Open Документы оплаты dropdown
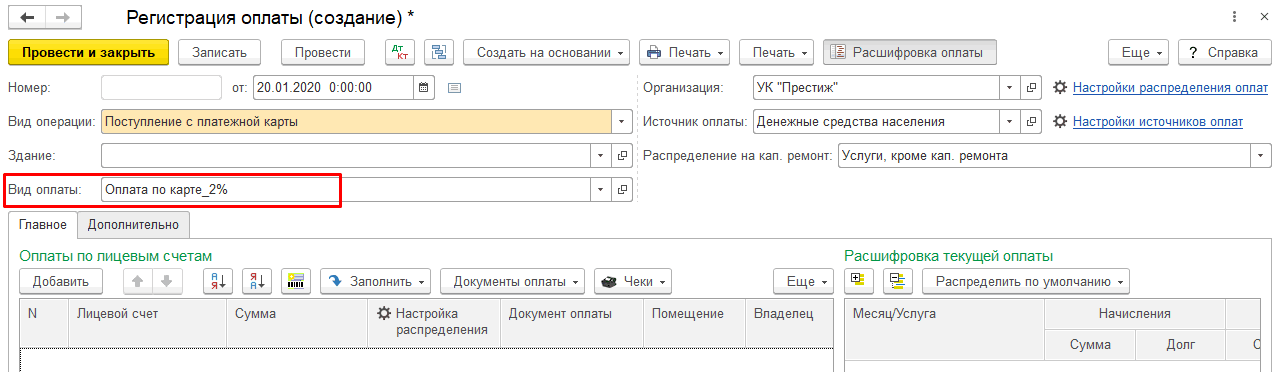The height and width of the screenshot is (372, 1276). [513, 282]
